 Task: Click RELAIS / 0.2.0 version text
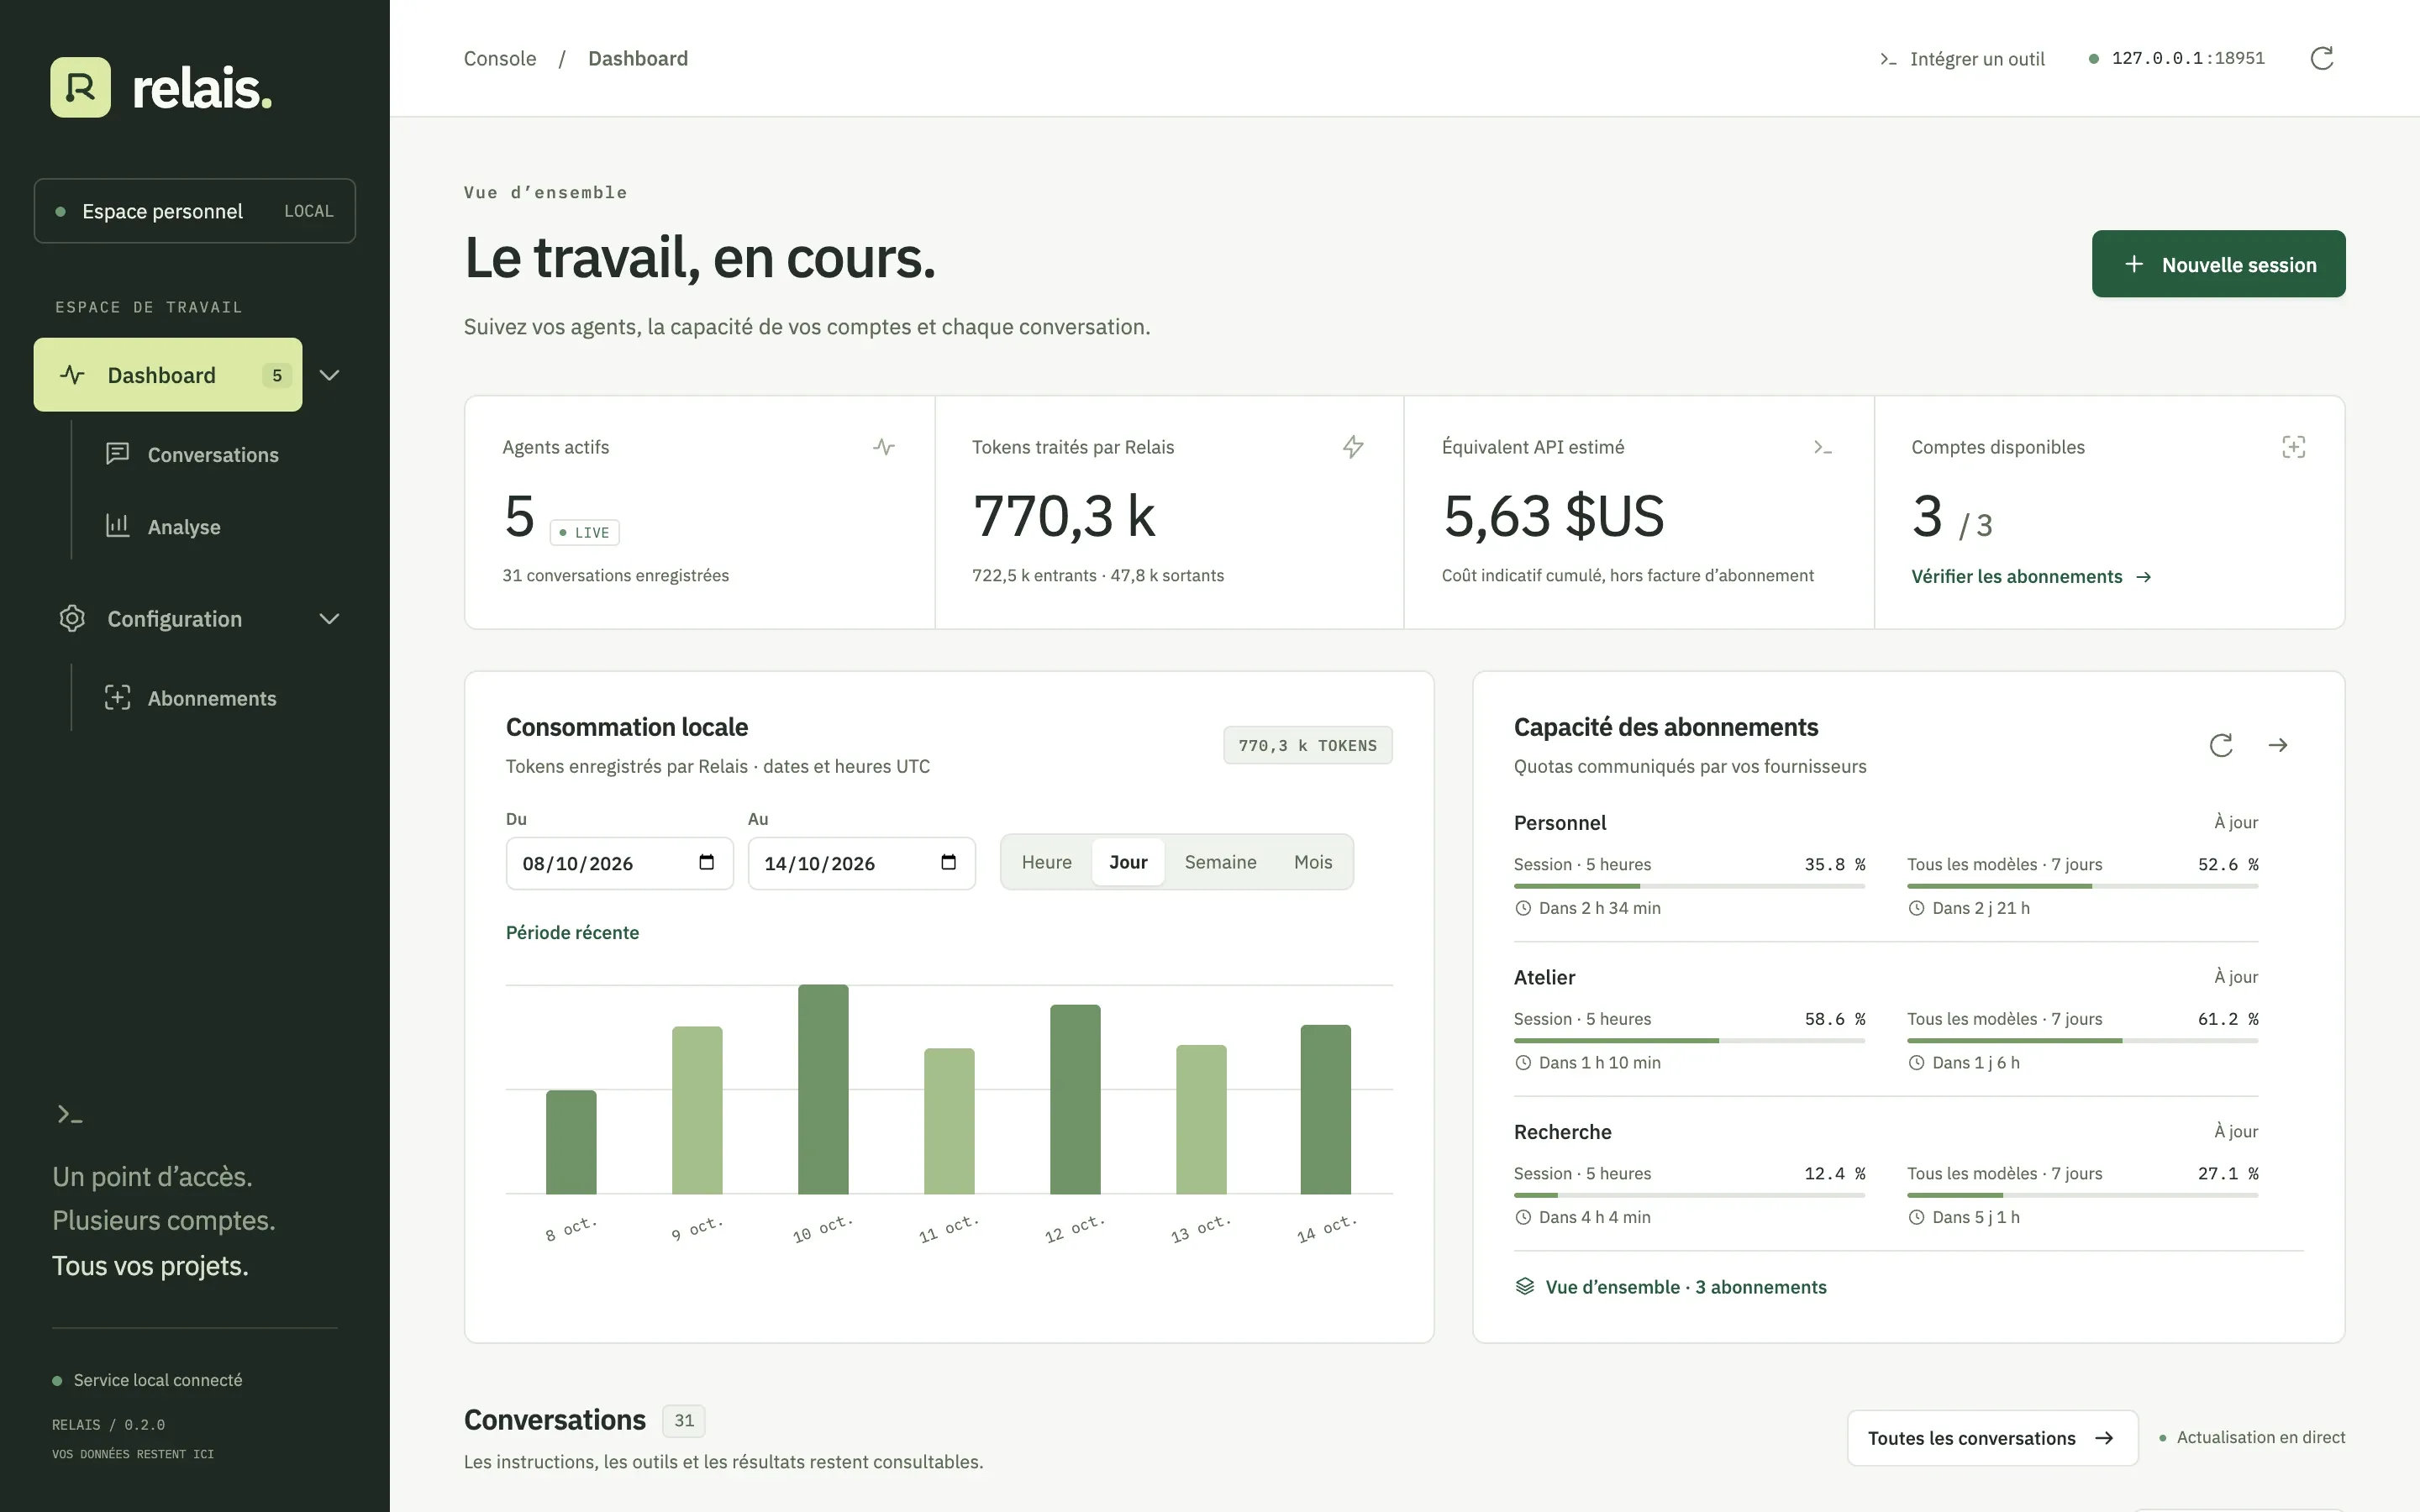click(x=108, y=1425)
